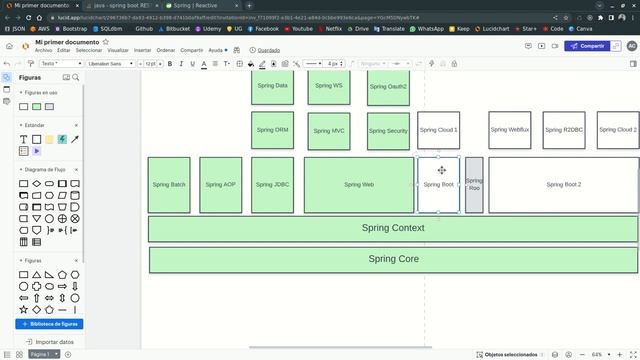Search shapes with the magnifier icon

click(x=76, y=77)
